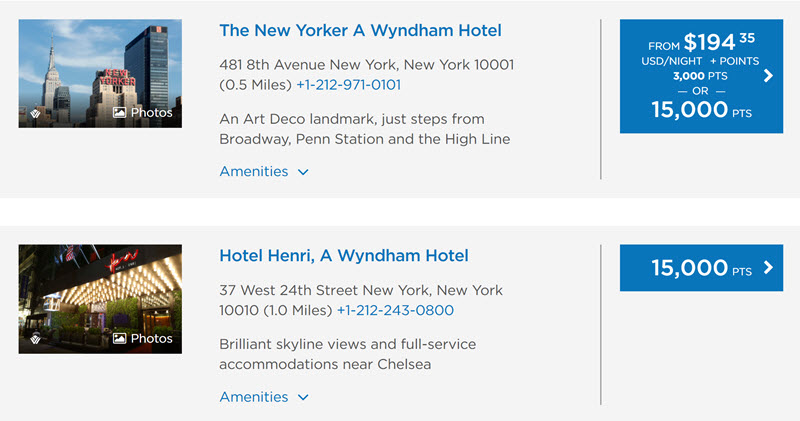Screen dimensions: 800x421
Task: Click the photo gallery icon on Hotel Henri image
Action: click(x=119, y=338)
